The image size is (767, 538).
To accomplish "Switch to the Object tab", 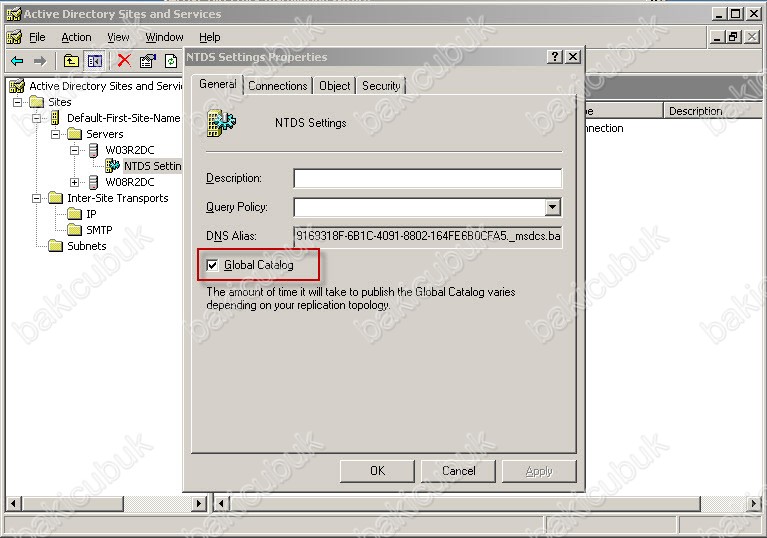I will click(335, 86).
